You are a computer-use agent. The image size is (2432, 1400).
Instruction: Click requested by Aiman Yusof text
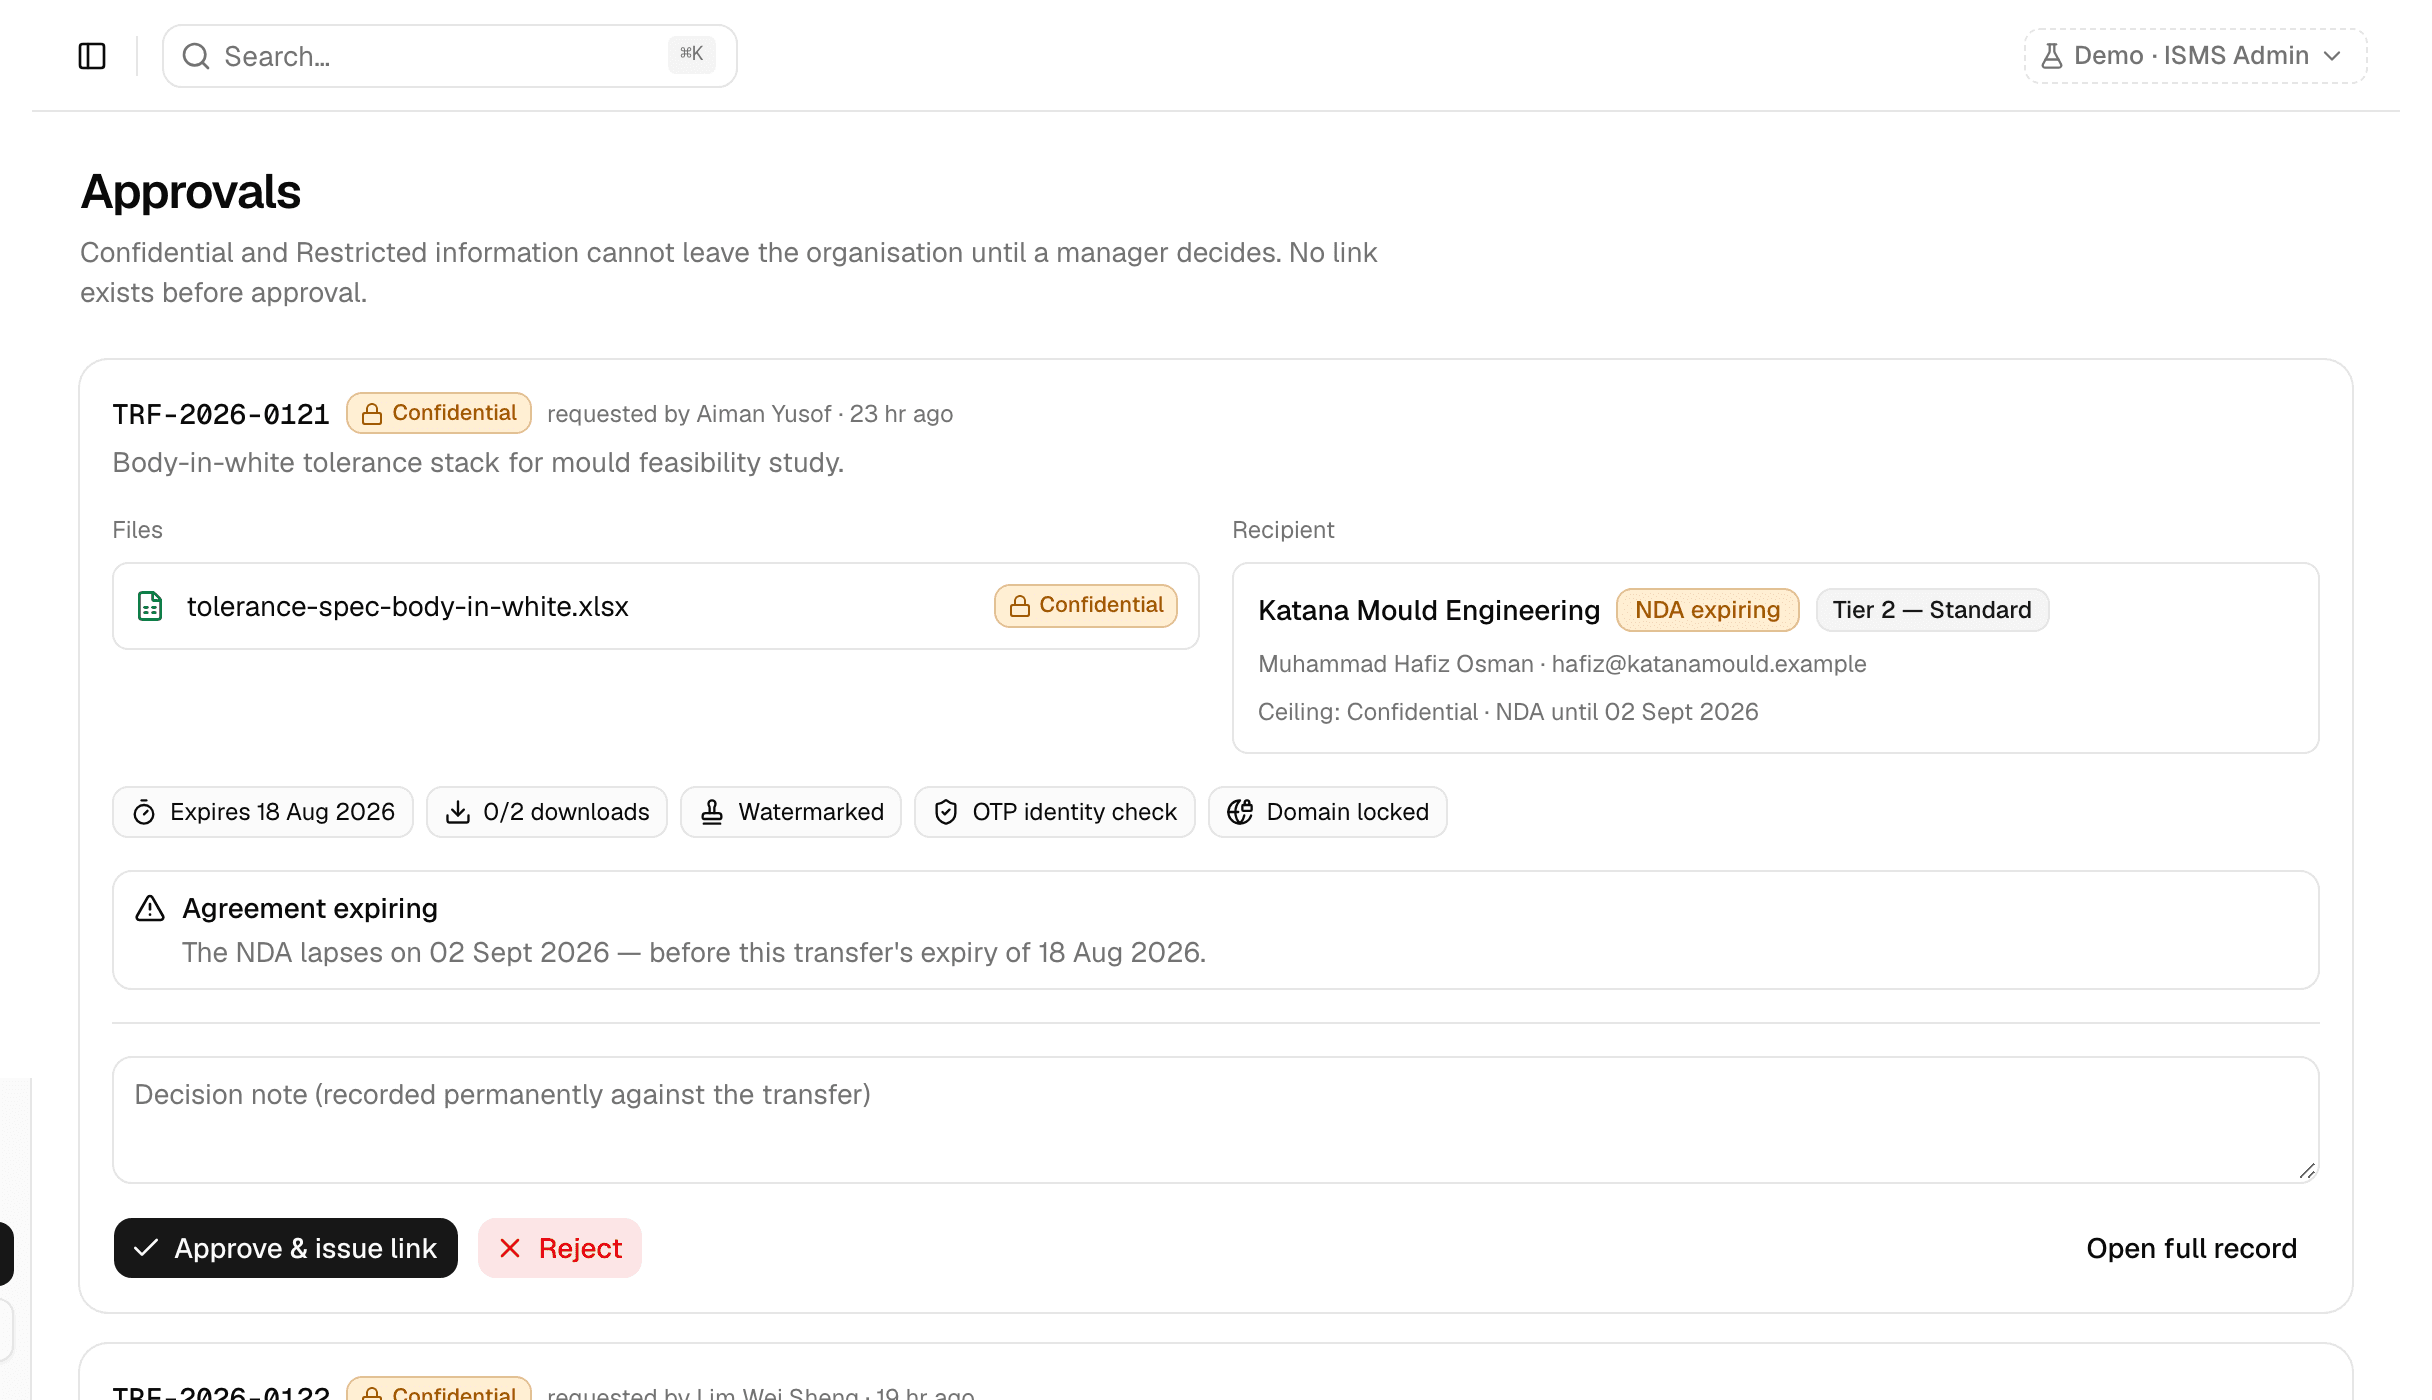(689, 414)
